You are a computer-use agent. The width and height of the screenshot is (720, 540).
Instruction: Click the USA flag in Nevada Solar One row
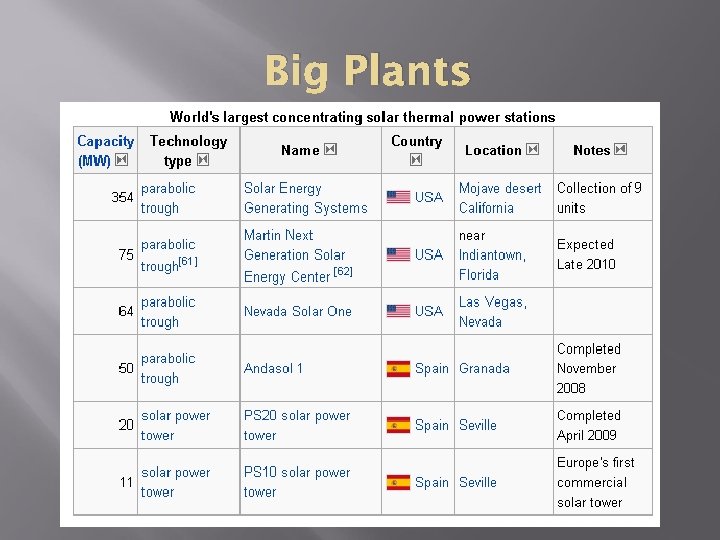click(399, 311)
